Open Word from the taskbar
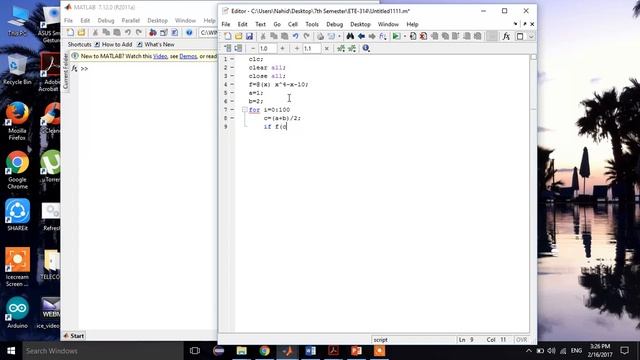This screenshot has height=360, width=640. click(311, 351)
